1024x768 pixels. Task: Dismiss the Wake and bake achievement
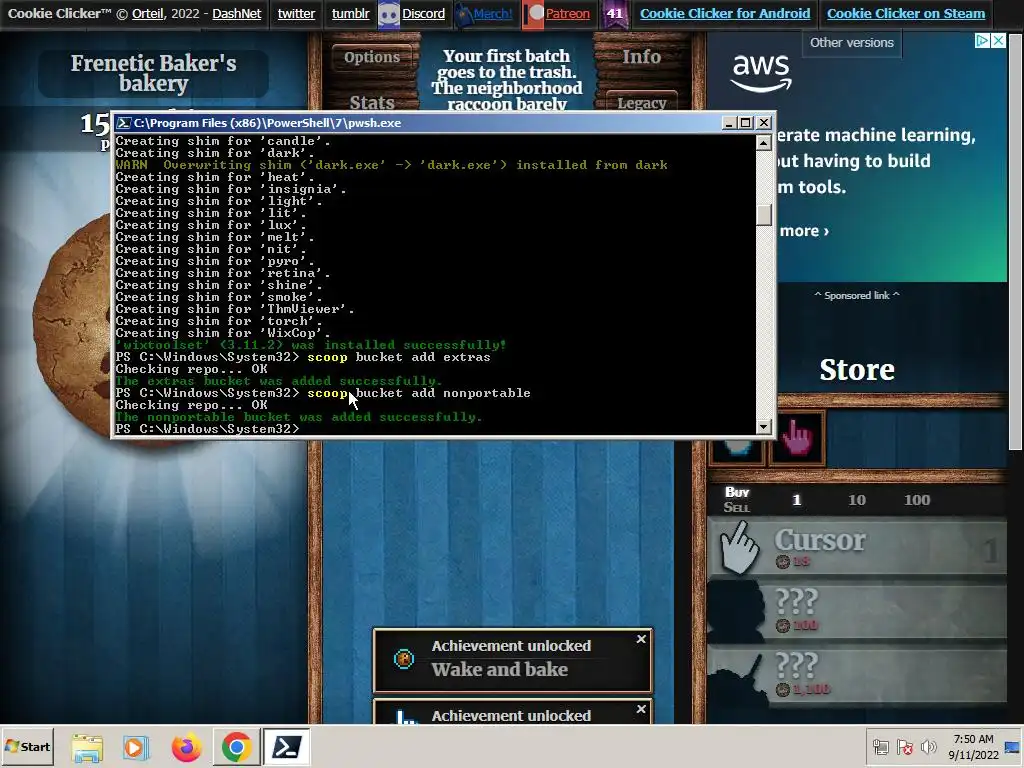[x=641, y=639]
